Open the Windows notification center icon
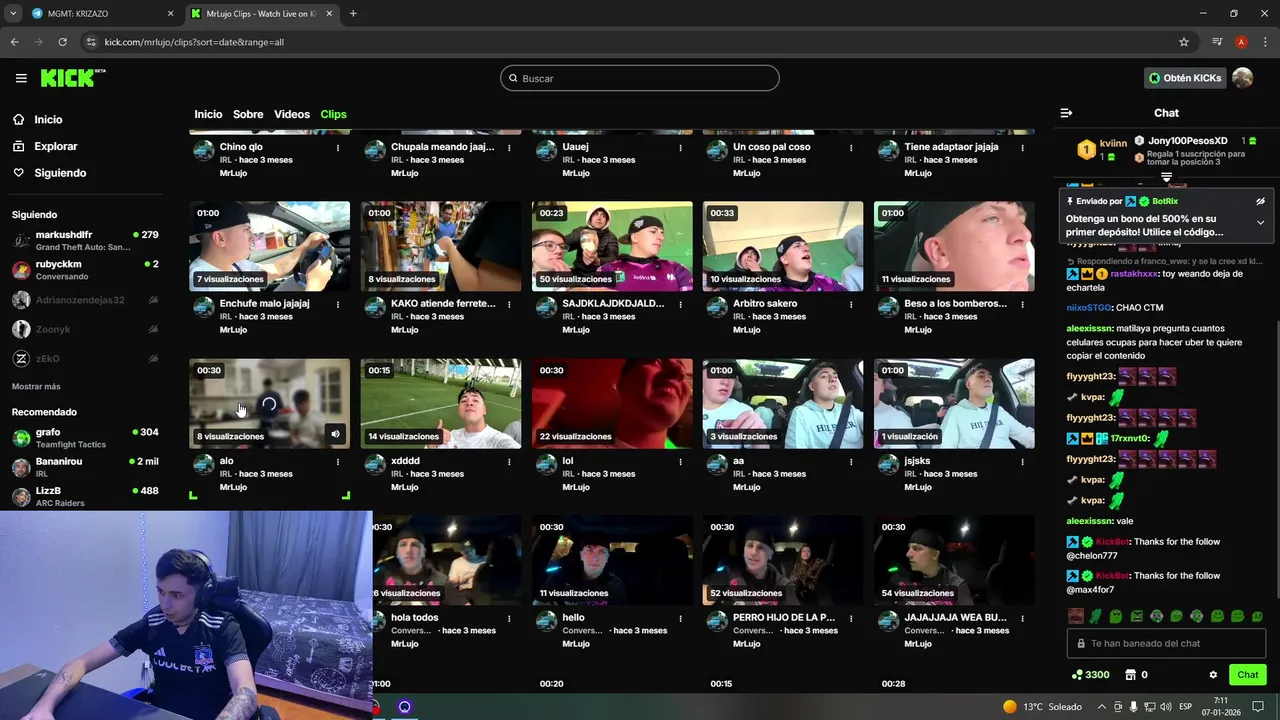The width and height of the screenshot is (1280, 720). pos(1258,707)
